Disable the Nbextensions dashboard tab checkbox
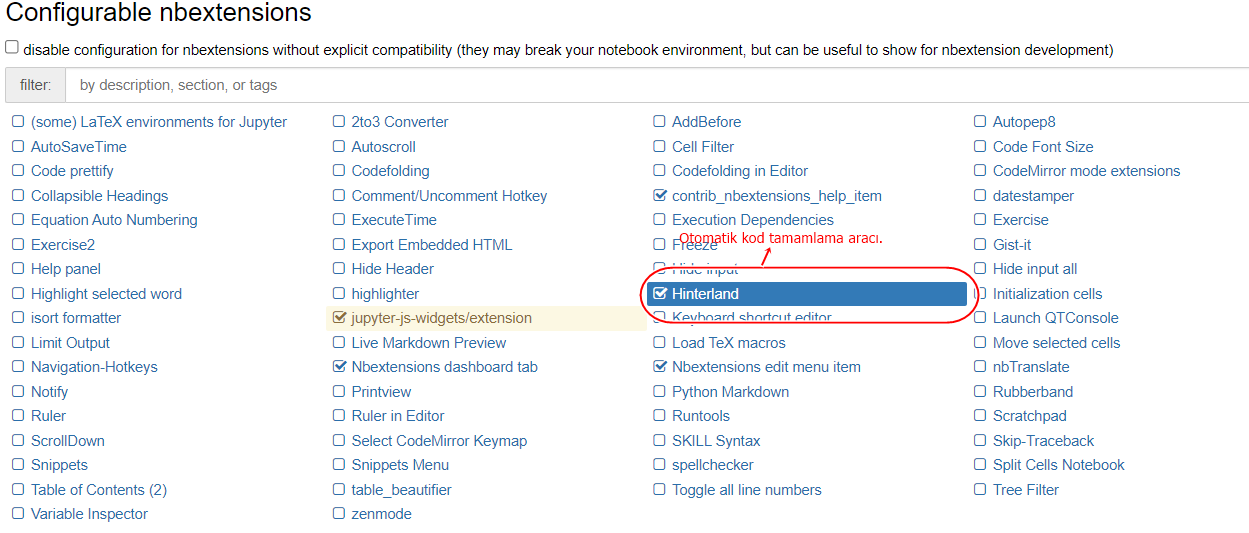Screen dimensions: 1249x533 [339, 367]
